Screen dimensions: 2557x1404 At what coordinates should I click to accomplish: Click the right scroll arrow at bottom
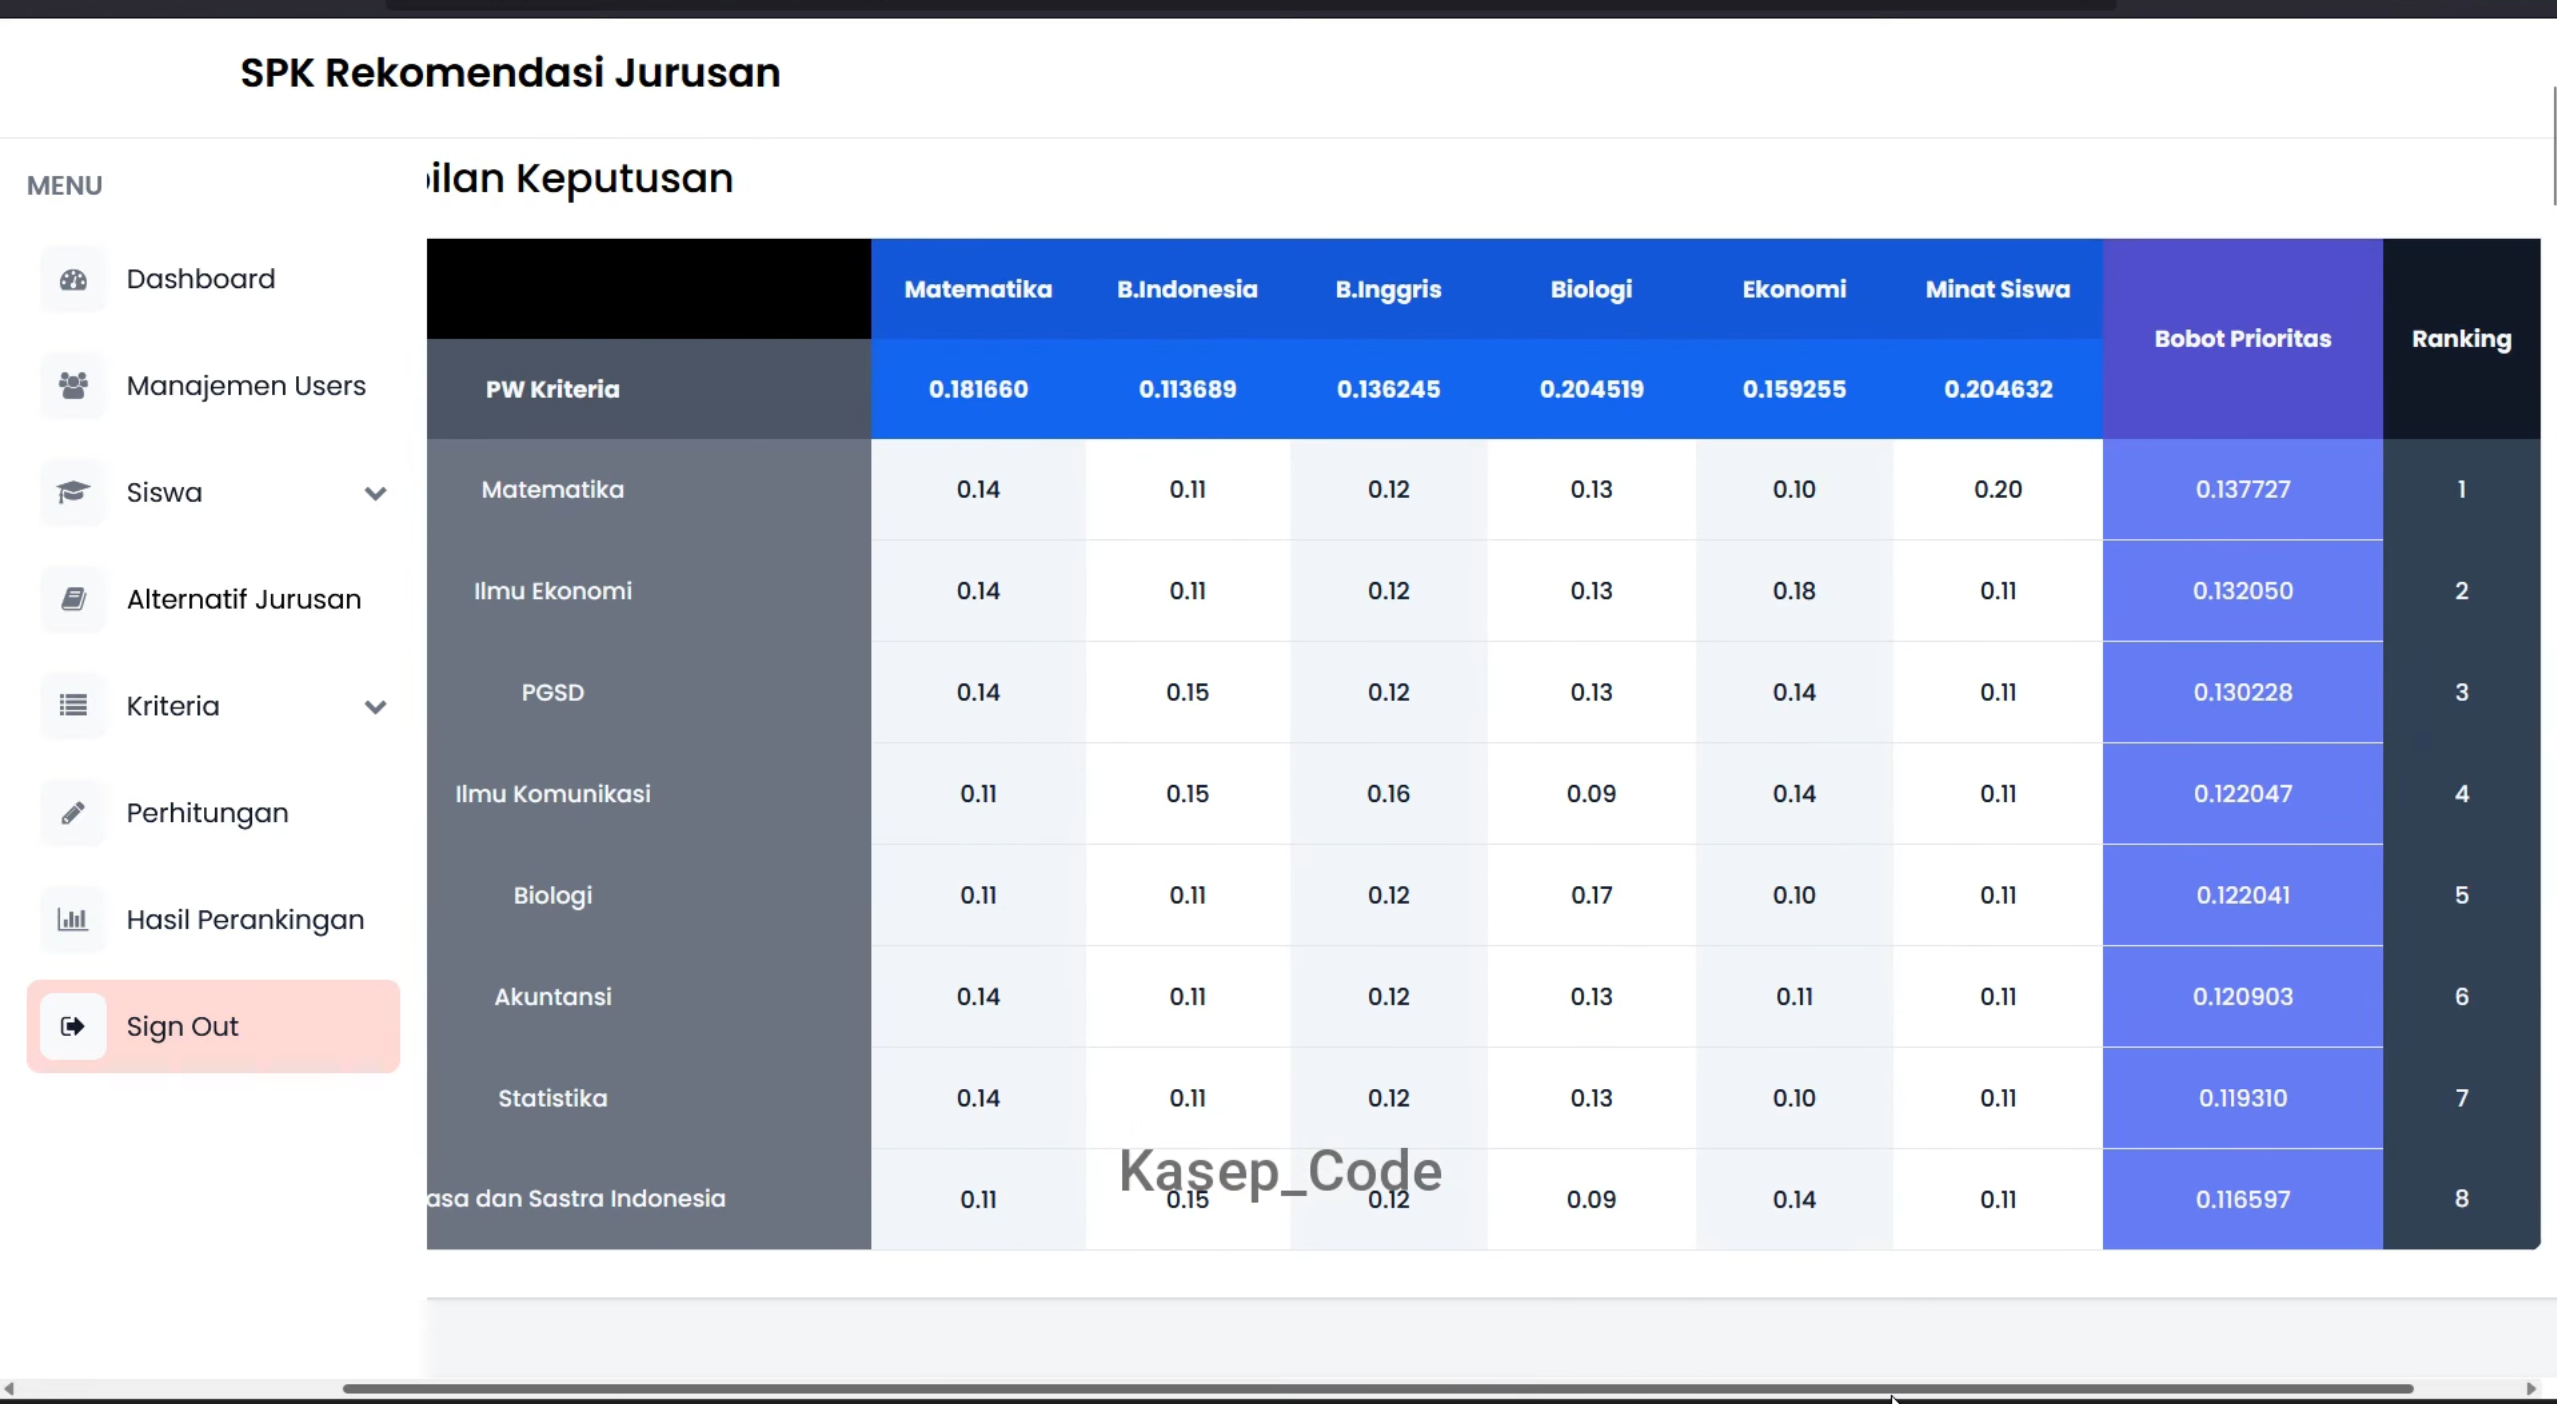[x=2531, y=1389]
